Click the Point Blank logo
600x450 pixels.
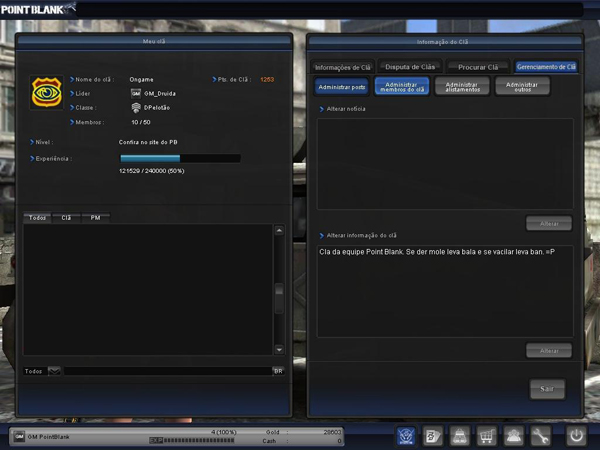pyautogui.click(x=38, y=9)
